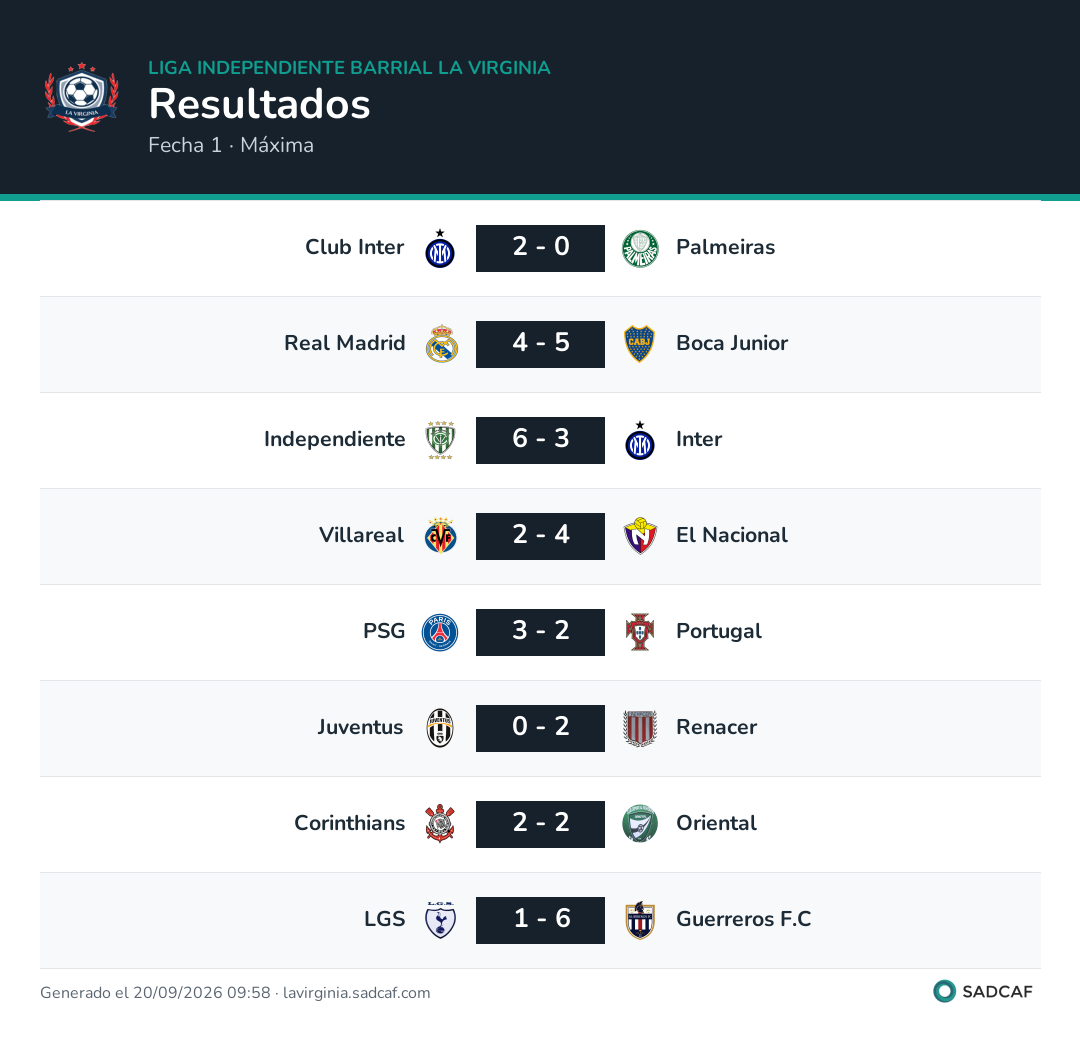Select the Portugal federation crest
The image size is (1080, 1044).
point(640,632)
